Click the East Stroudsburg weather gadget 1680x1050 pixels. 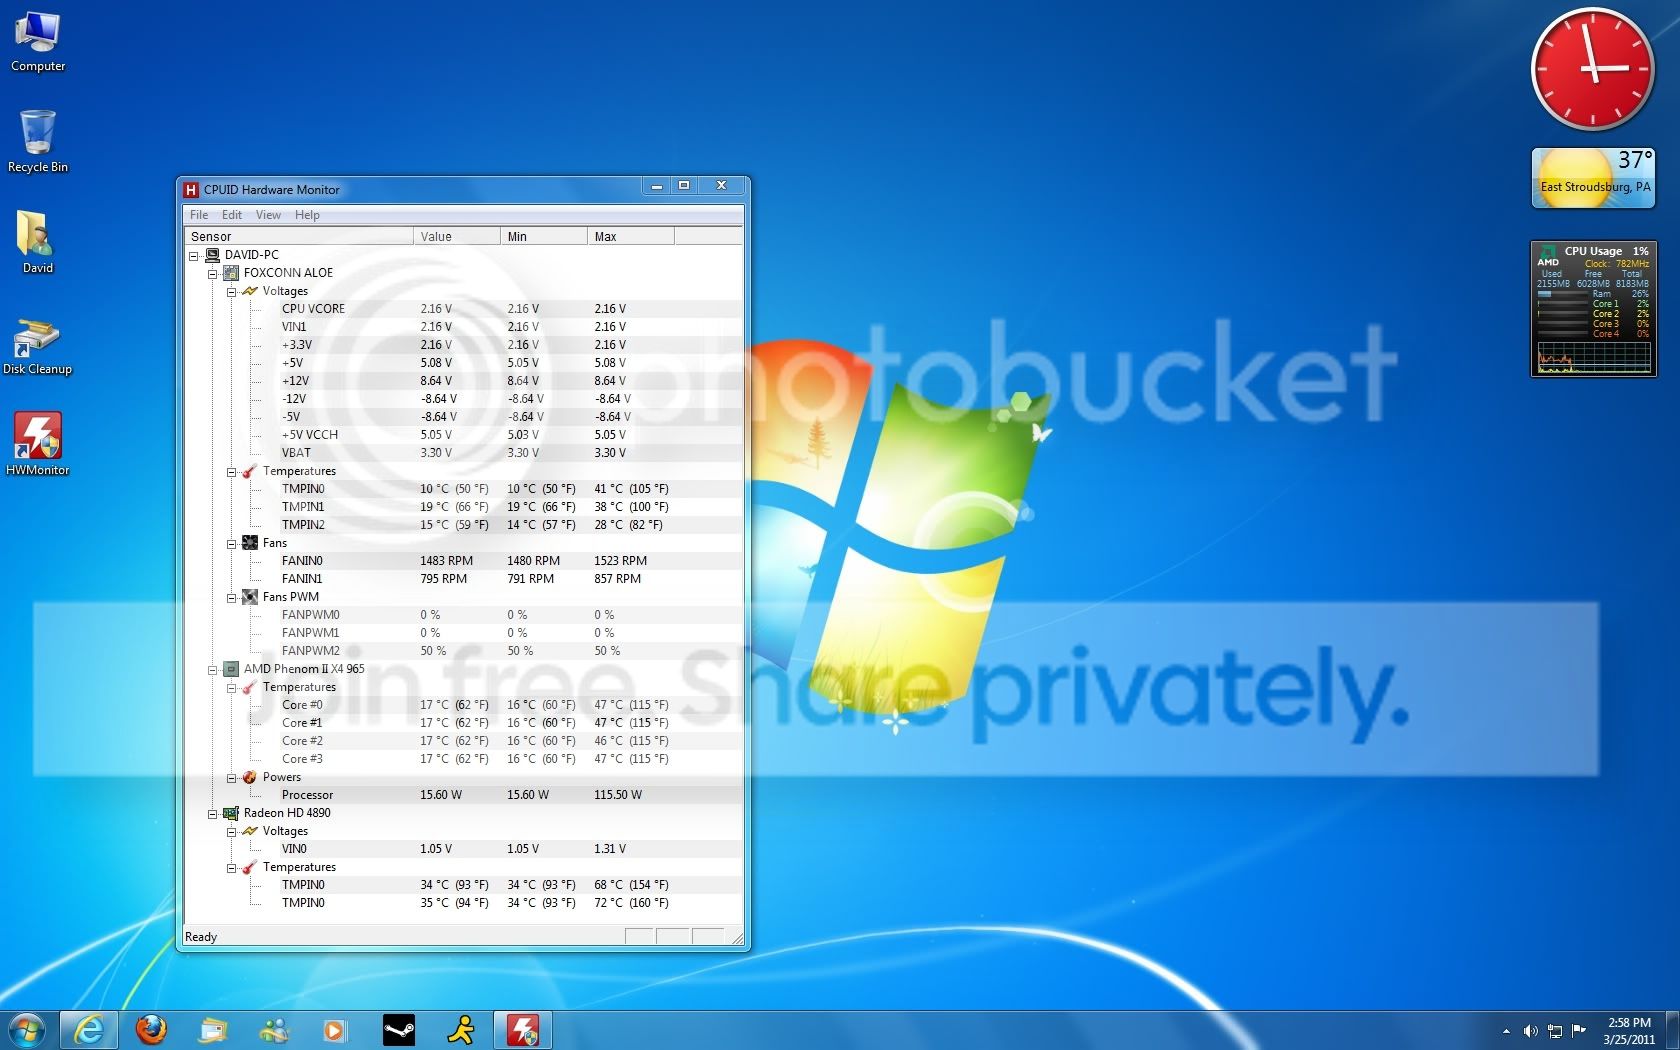click(x=1593, y=178)
